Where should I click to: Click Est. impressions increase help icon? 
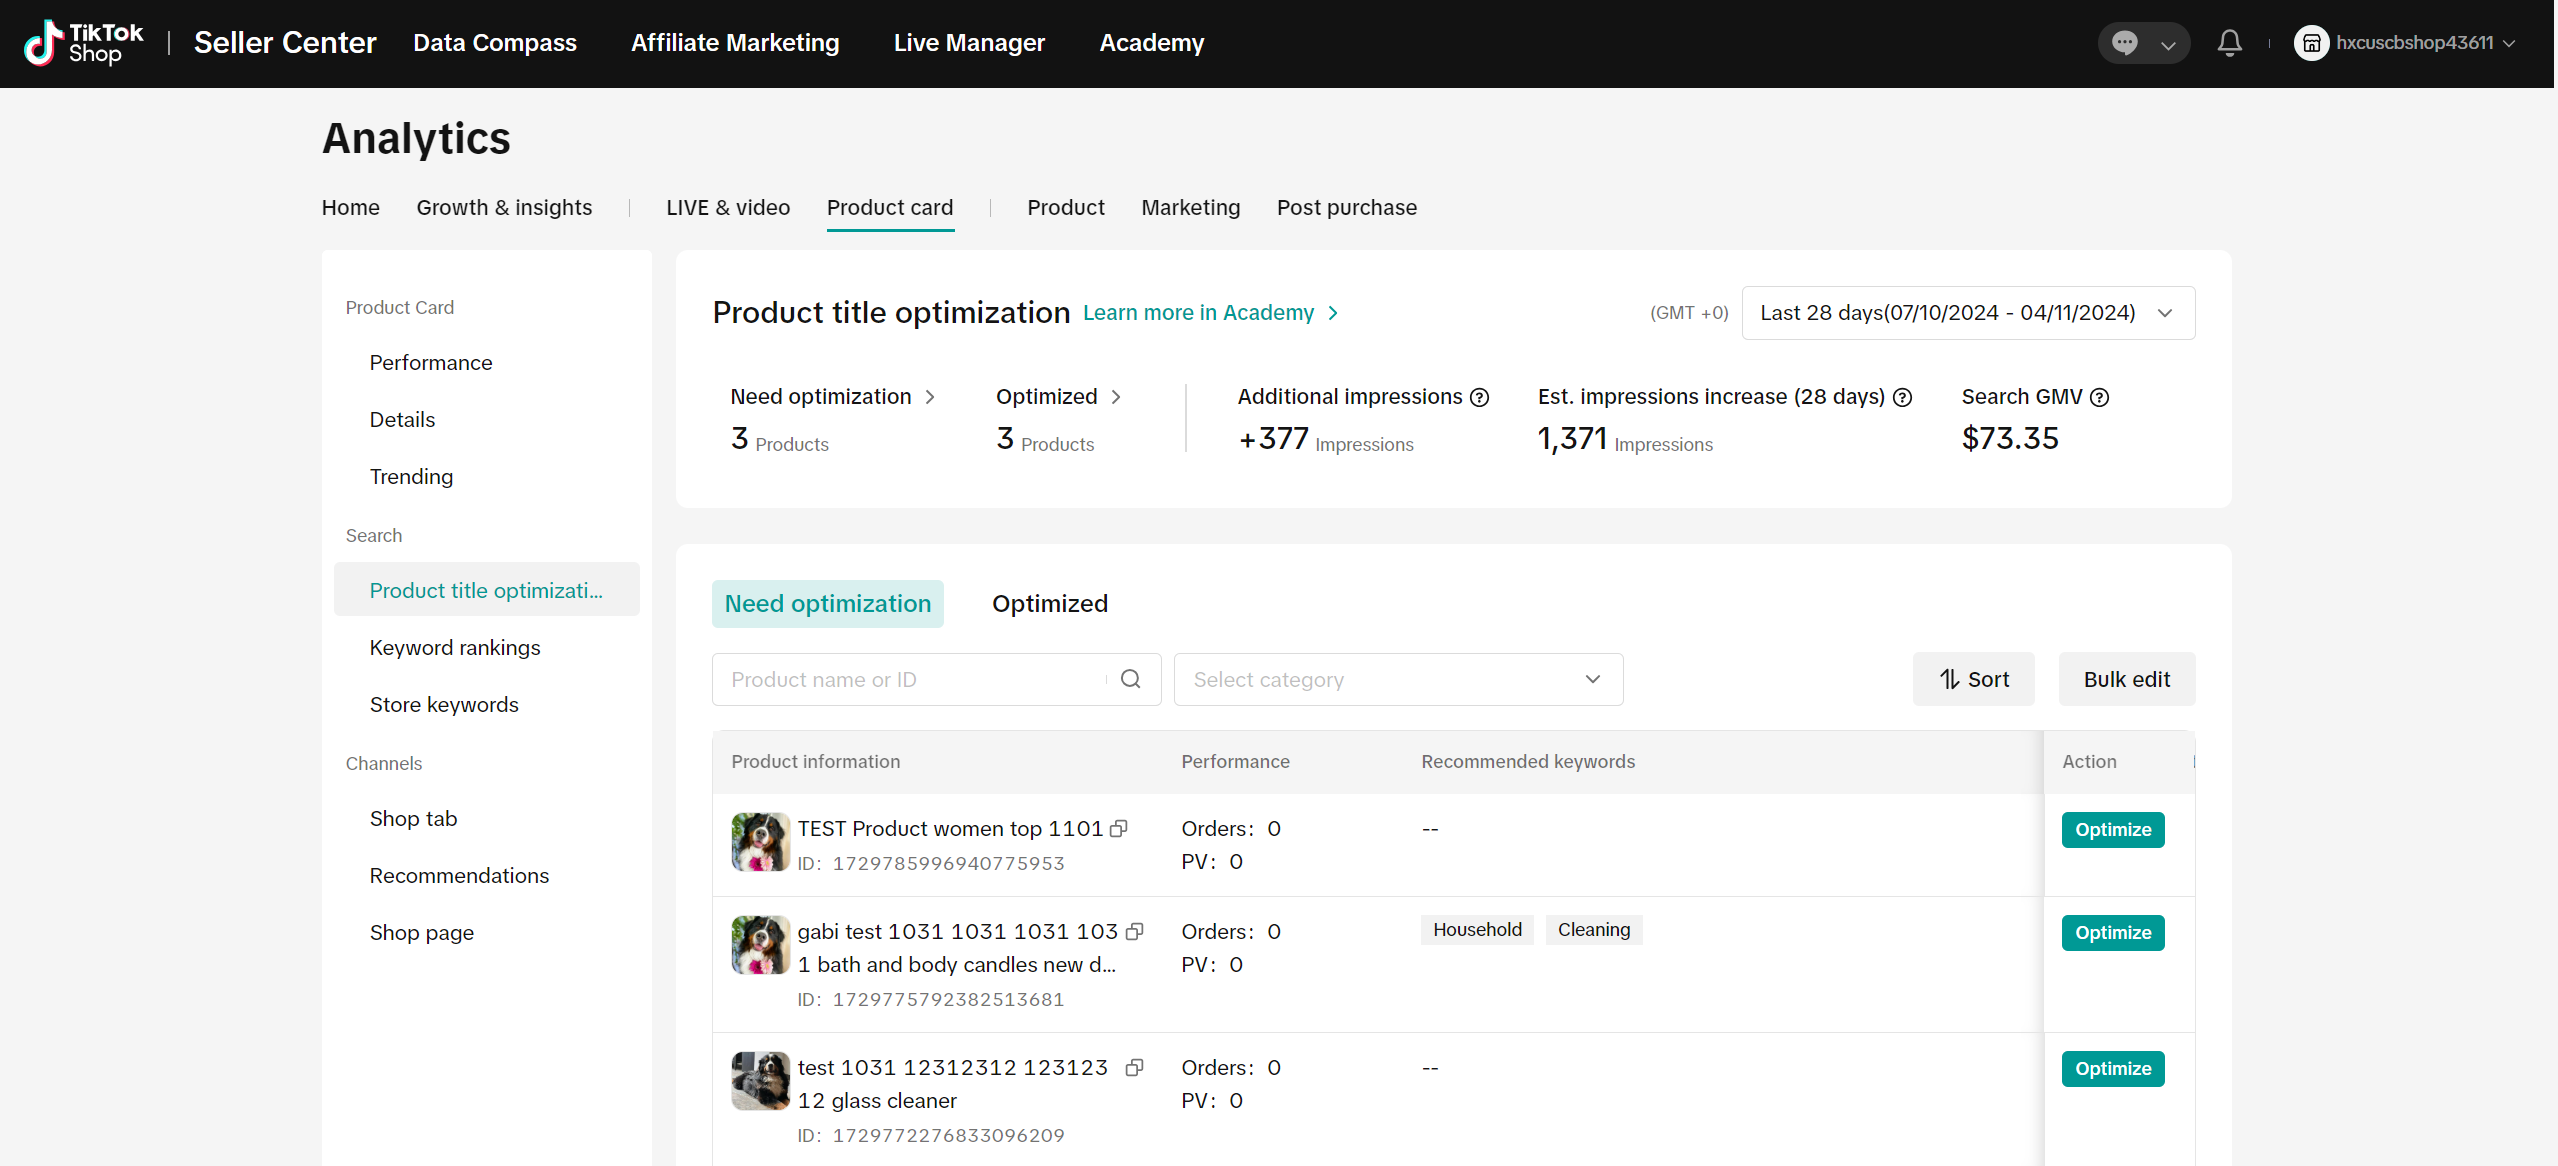click(x=1903, y=397)
